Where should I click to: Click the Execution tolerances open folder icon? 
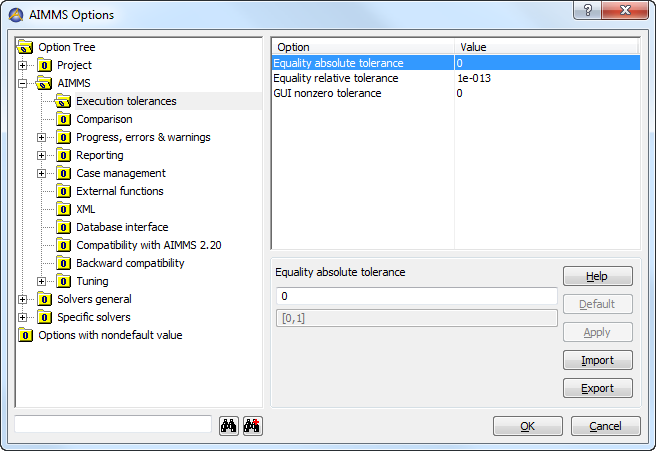coord(63,101)
